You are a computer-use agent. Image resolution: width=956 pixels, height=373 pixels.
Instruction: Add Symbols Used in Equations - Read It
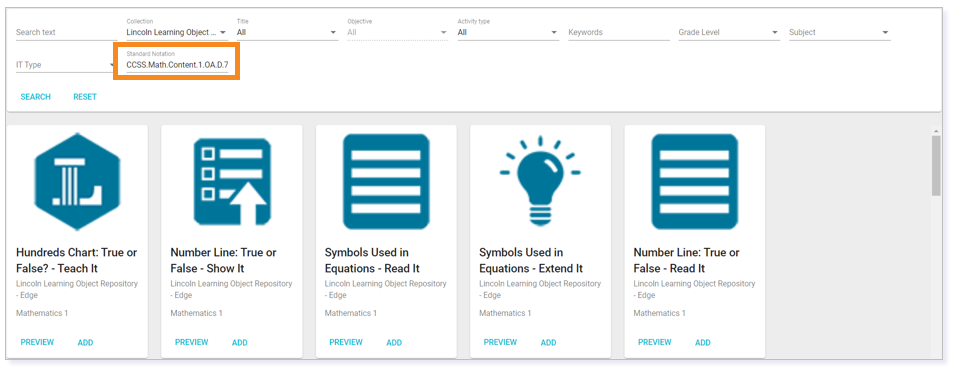click(x=394, y=343)
